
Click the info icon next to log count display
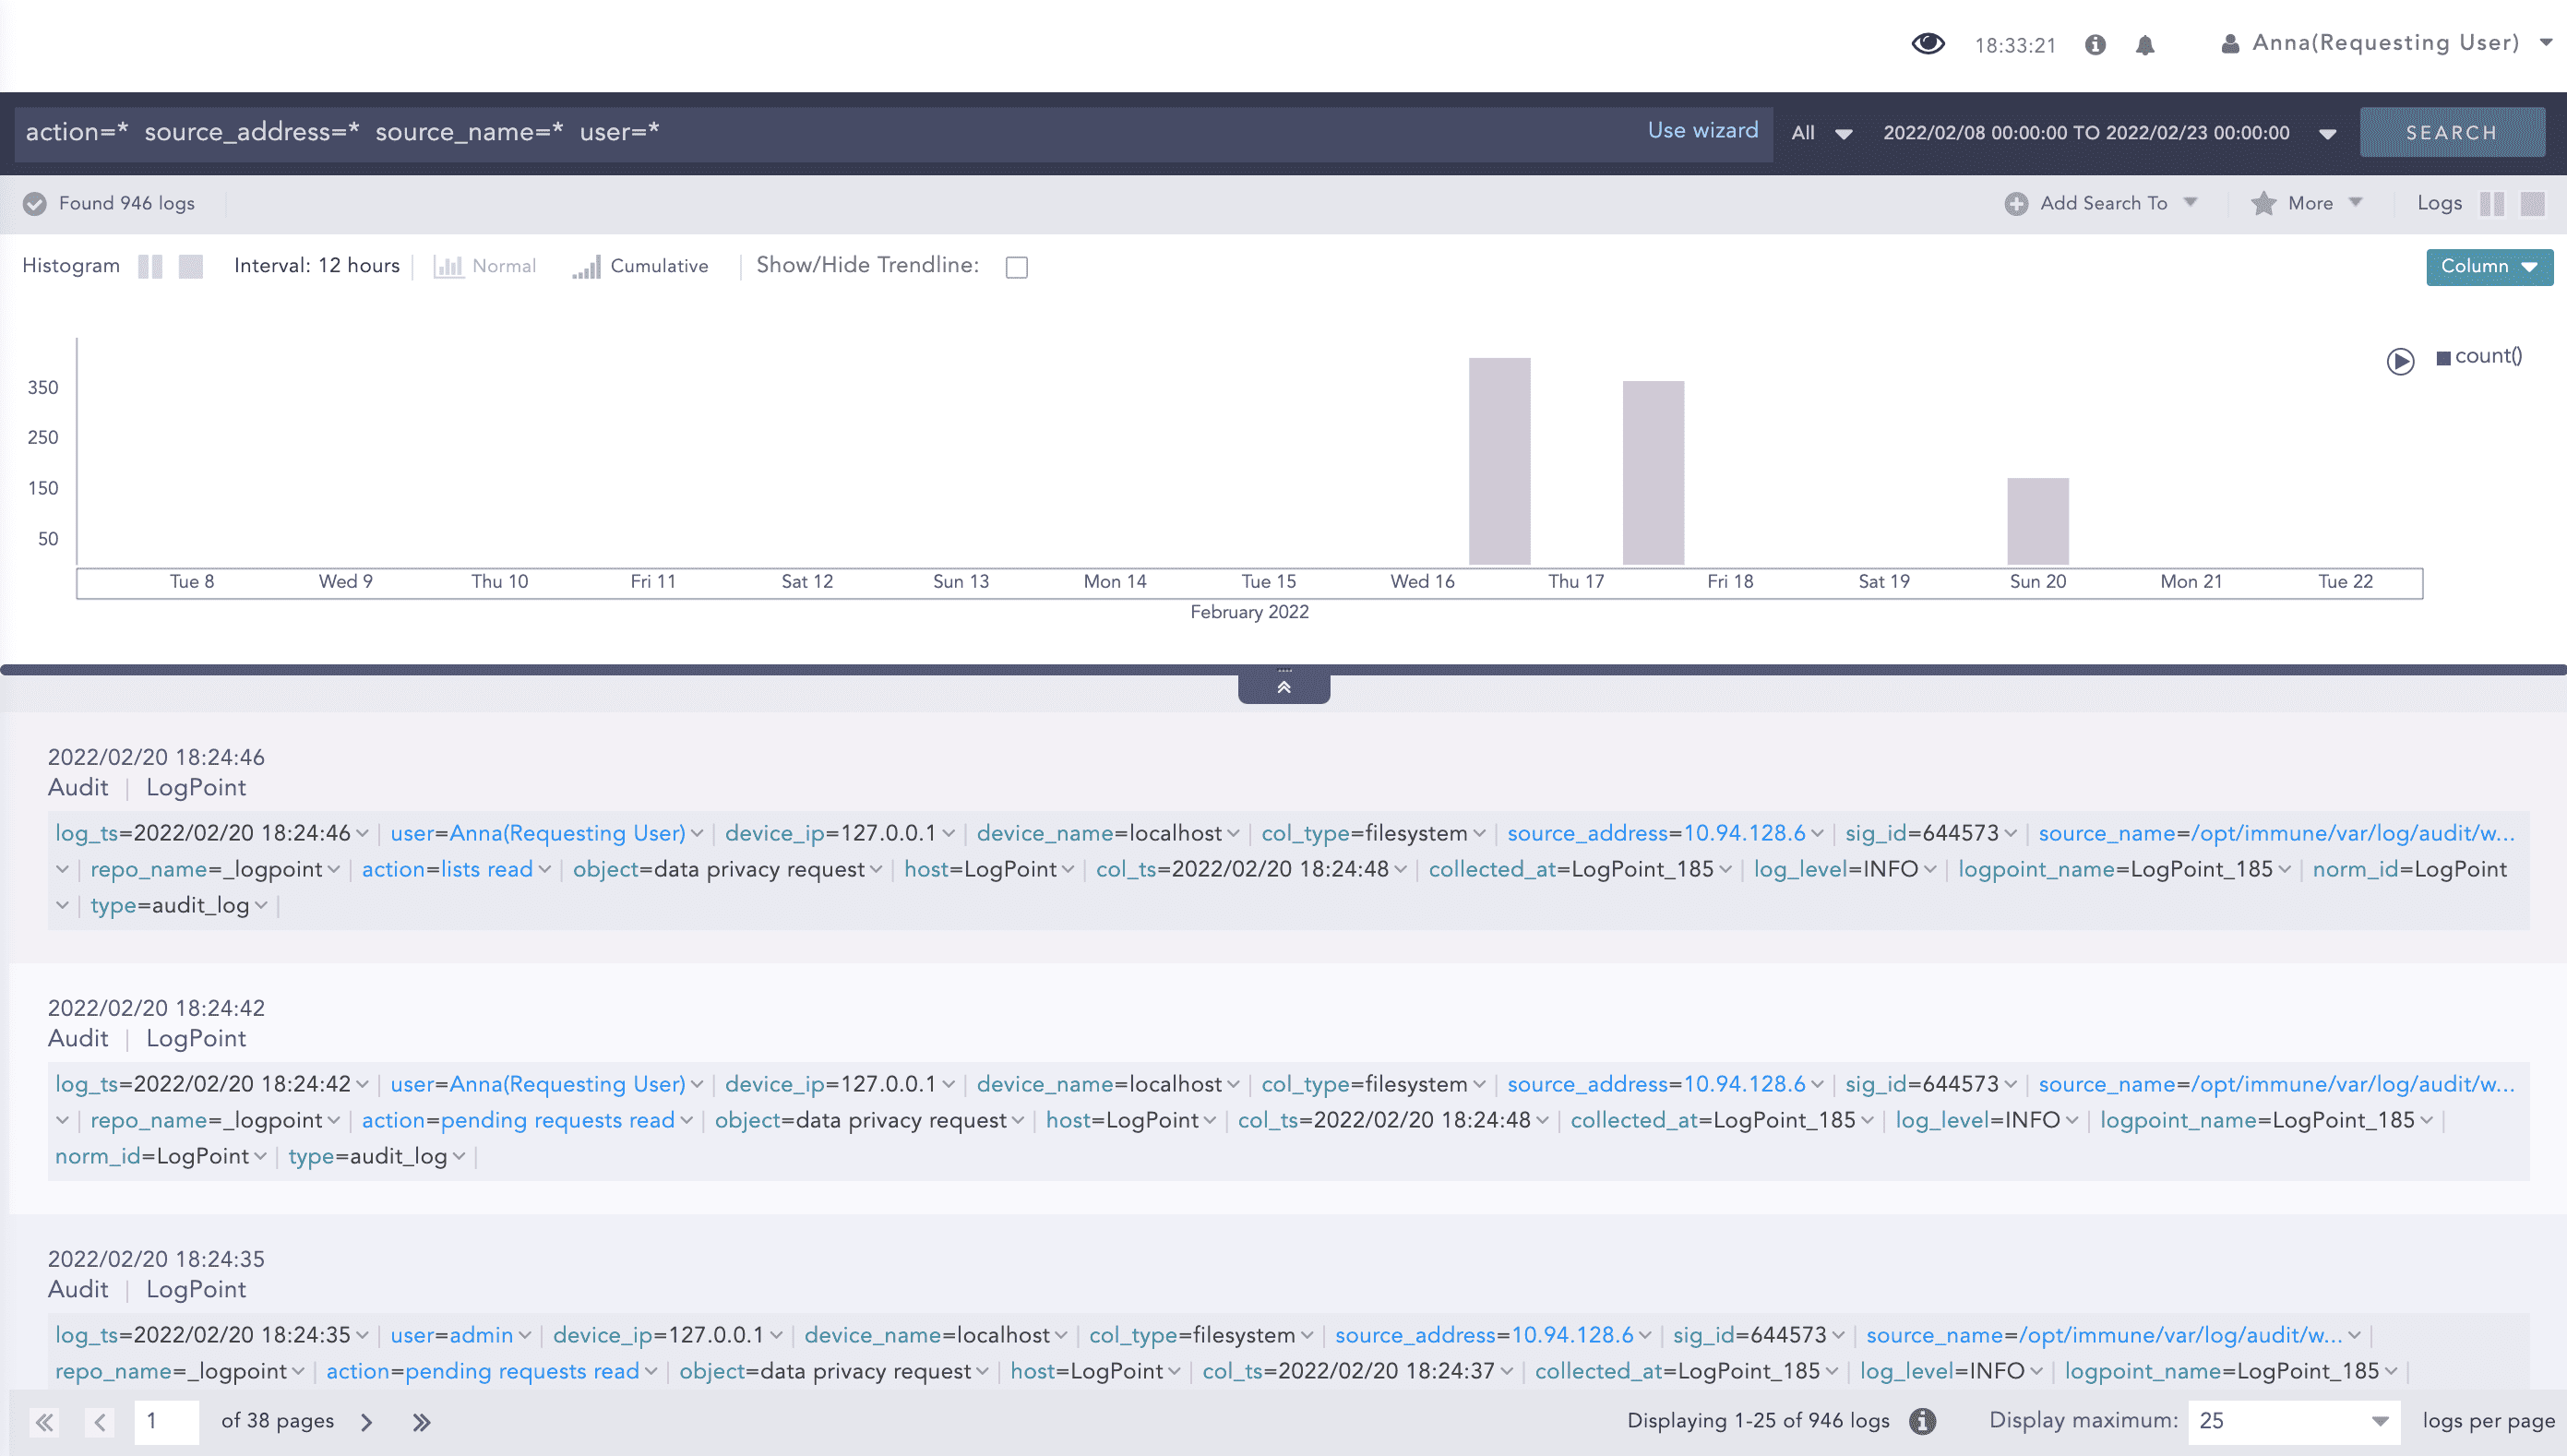[x=1921, y=1421]
